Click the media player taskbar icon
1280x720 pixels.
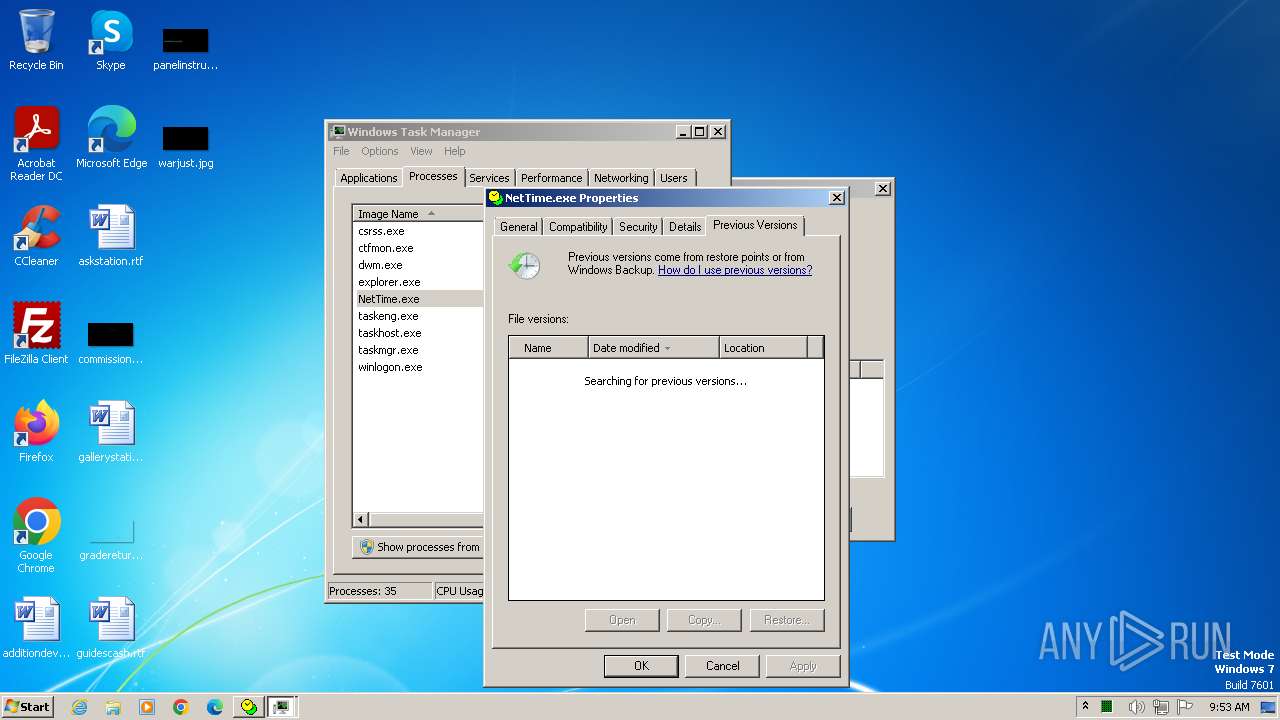click(147, 707)
